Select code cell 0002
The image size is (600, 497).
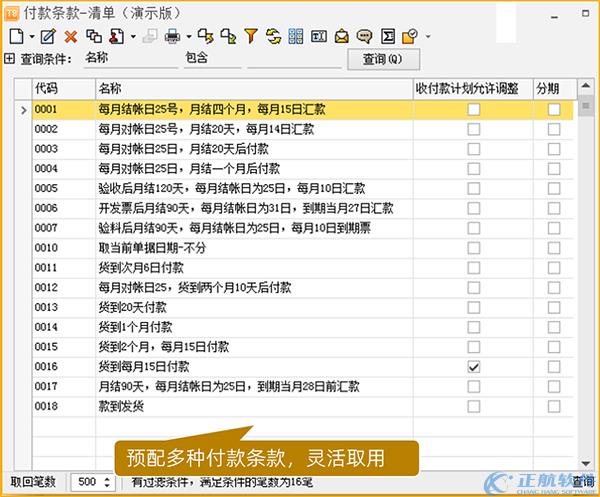coord(64,129)
